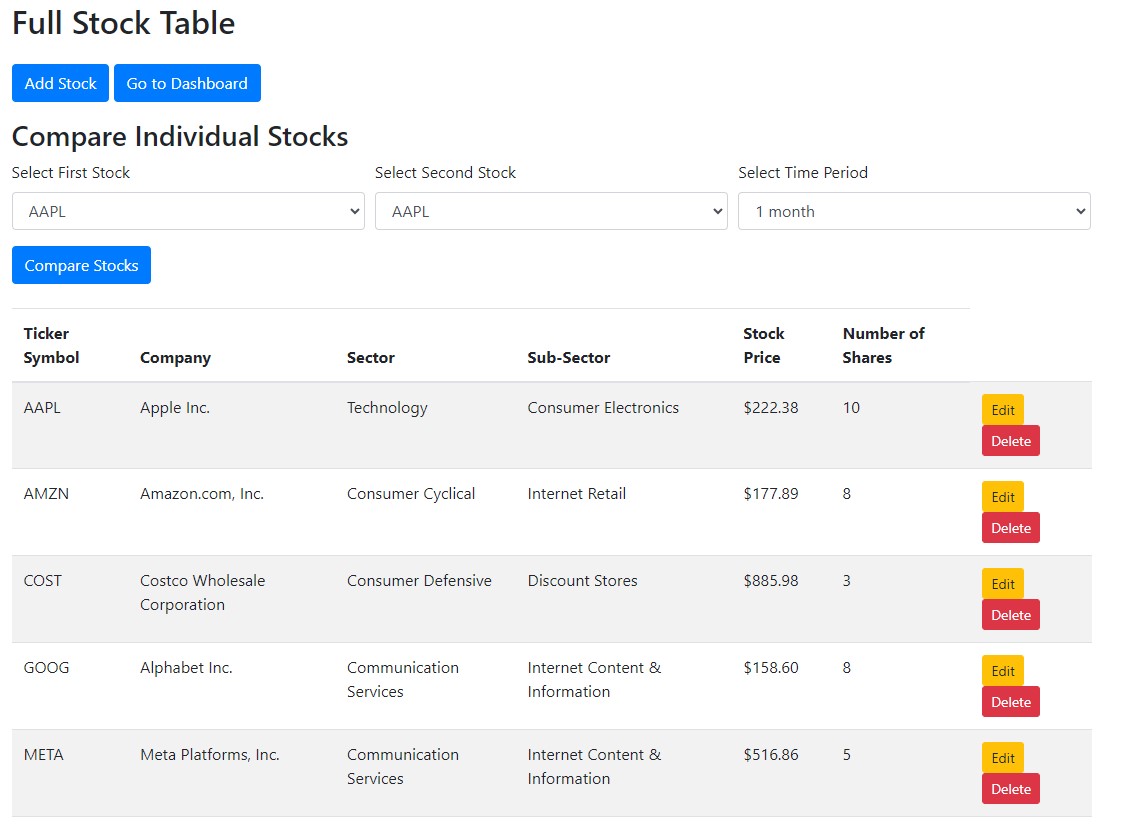The height and width of the screenshot is (827, 1125).
Task: Edit the META stock row
Action: [x=1002, y=758]
